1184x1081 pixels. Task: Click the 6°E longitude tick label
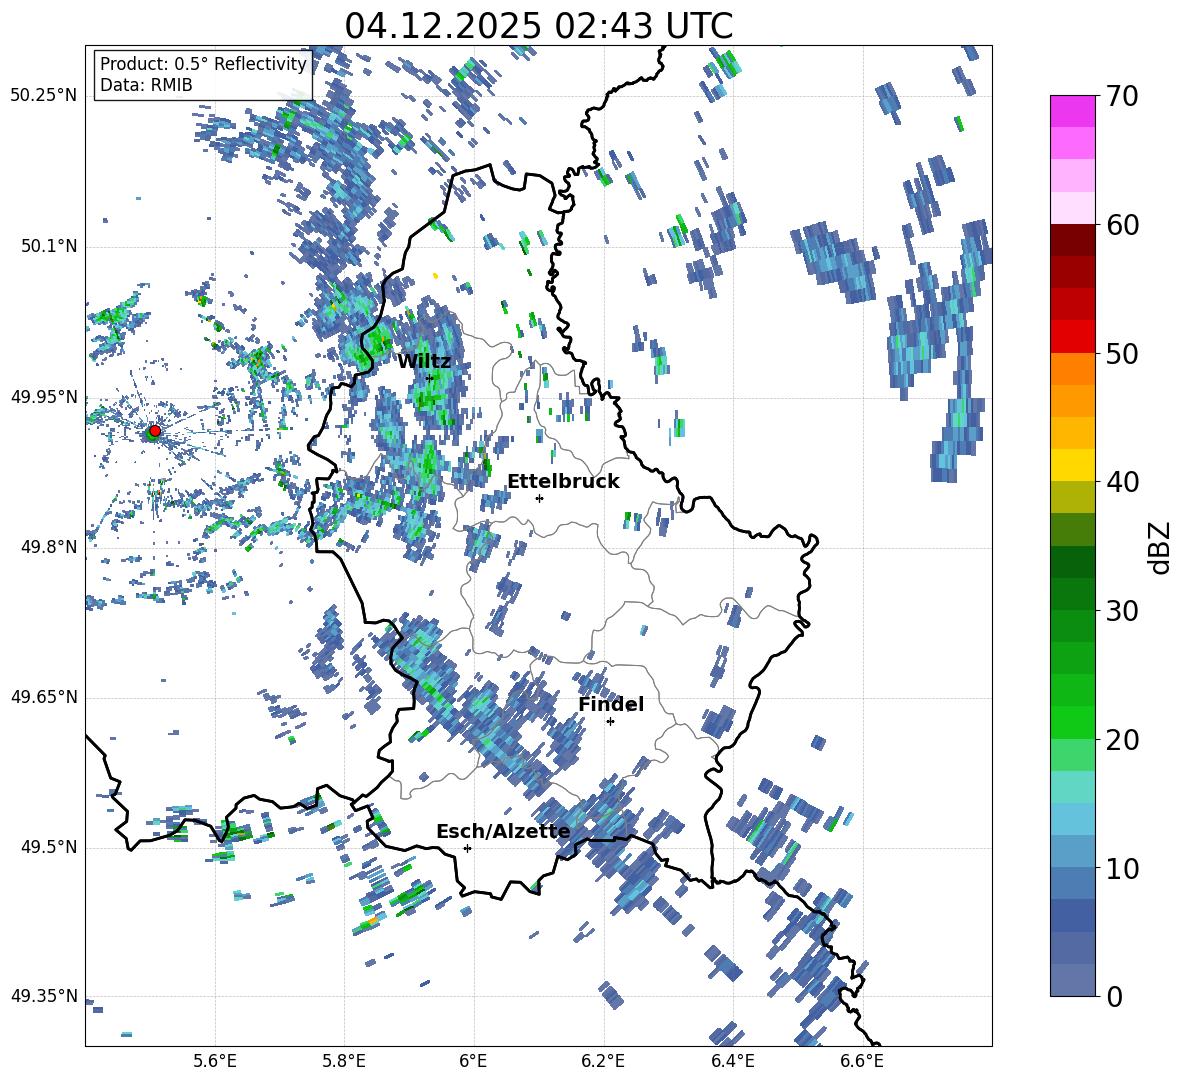pyautogui.click(x=473, y=1061)
